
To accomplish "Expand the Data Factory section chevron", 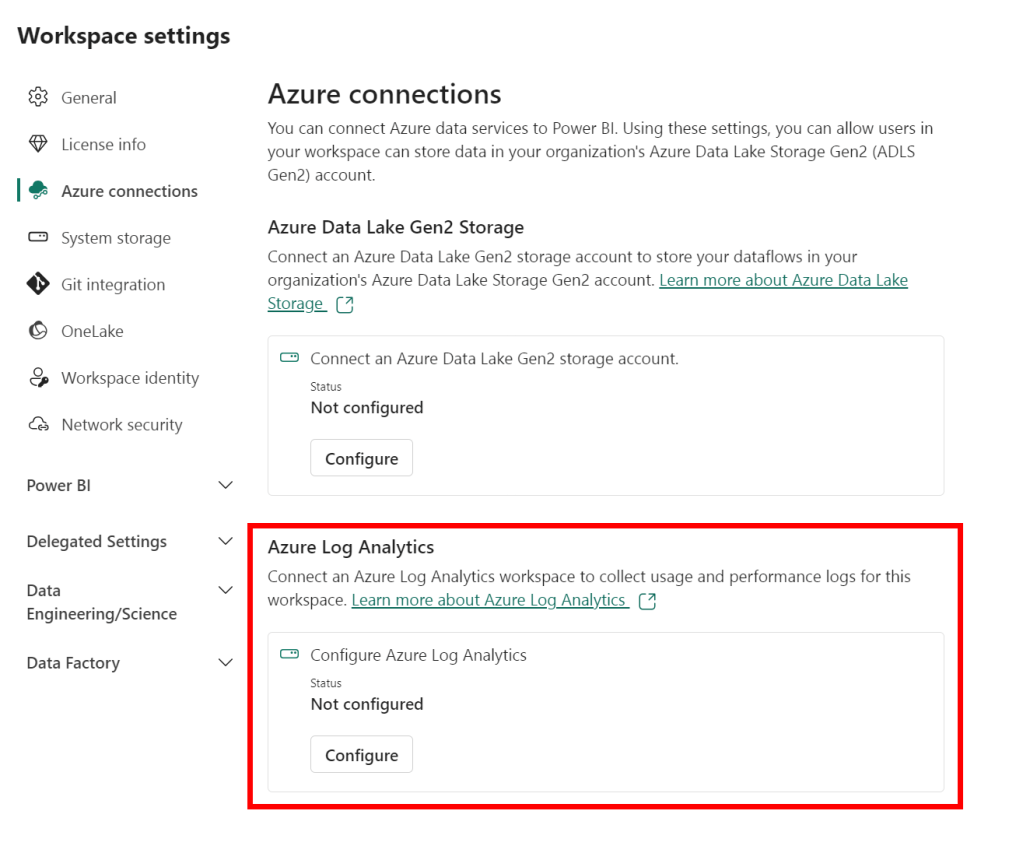I will [226, 662].
